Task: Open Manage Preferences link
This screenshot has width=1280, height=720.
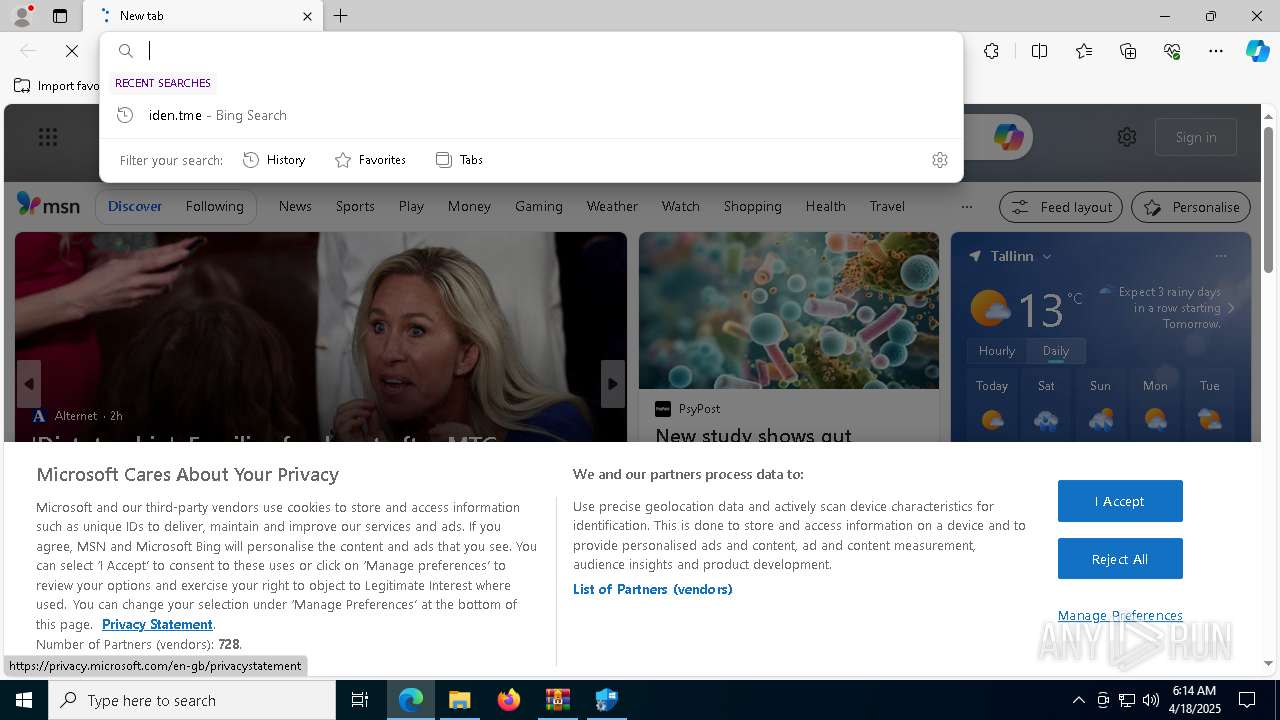Action: click(x=1120, y=615)
